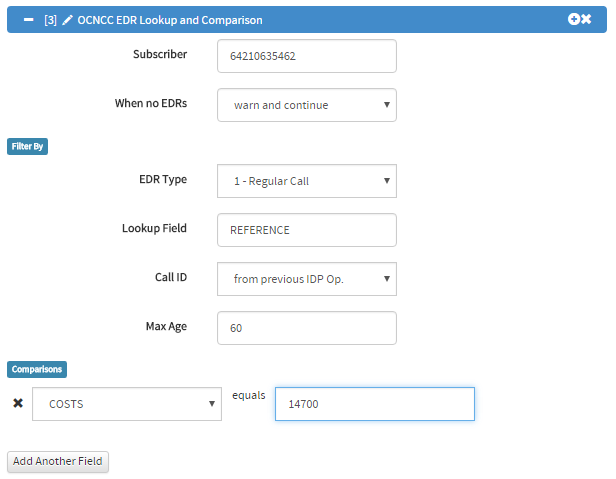Click the OCNCC EDR Lookup and Comparison title

pos(170,20)
